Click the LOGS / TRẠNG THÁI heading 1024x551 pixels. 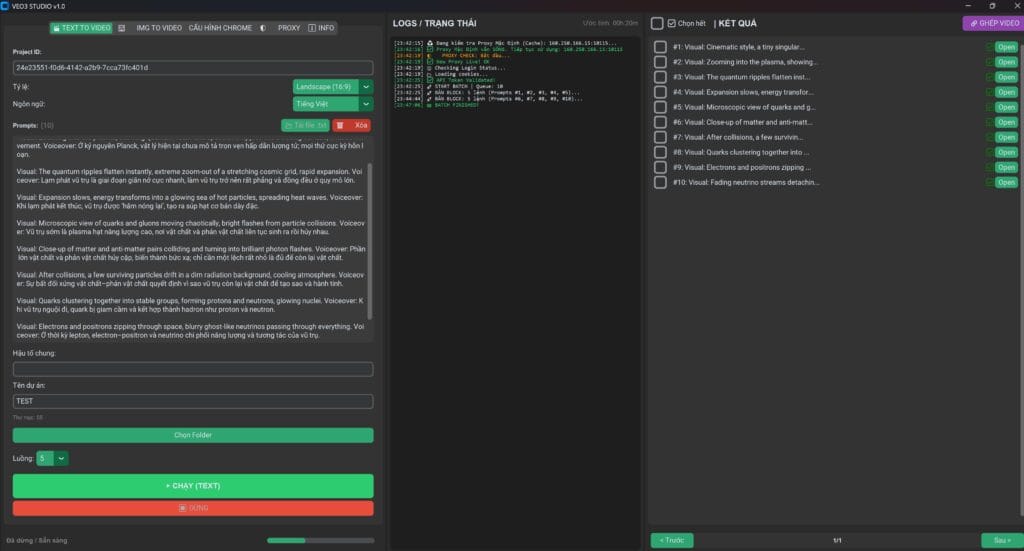pyautogui.click(x=434, y=24)
